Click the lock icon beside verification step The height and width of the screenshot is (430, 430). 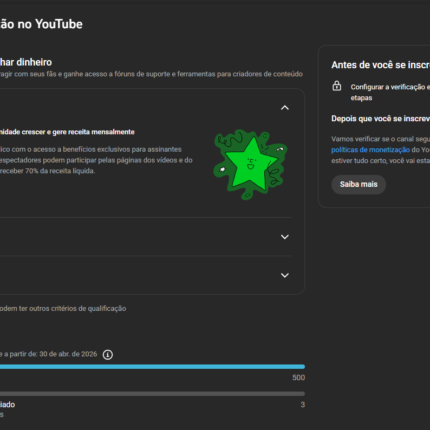point(337,86)
